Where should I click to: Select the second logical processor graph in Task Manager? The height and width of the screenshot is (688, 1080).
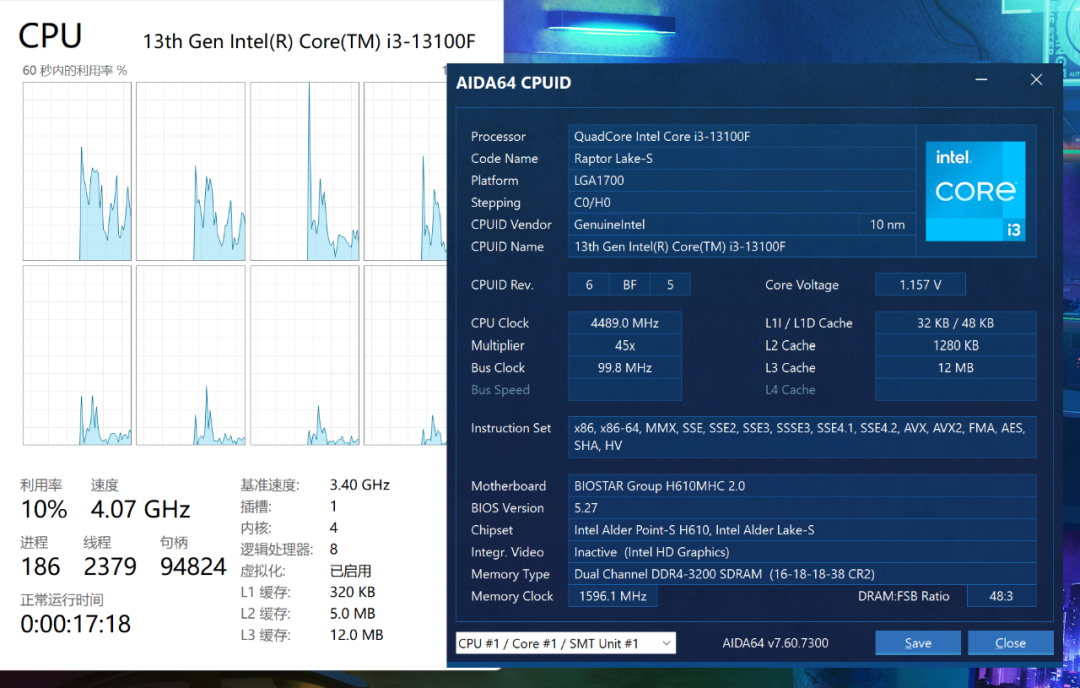click(x=191, y=171)
